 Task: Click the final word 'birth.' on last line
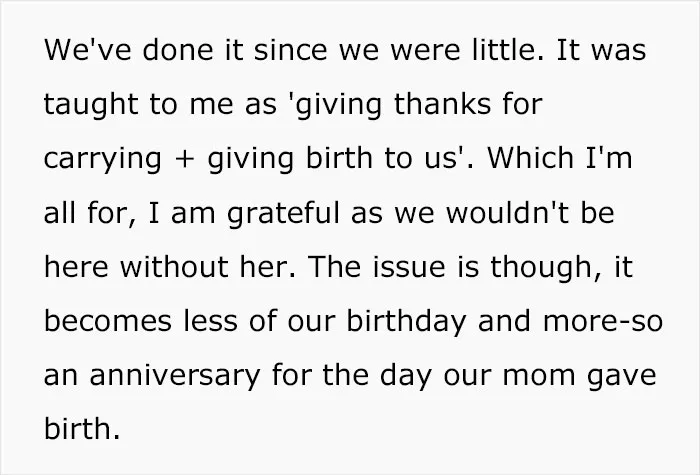click(82, 428)
